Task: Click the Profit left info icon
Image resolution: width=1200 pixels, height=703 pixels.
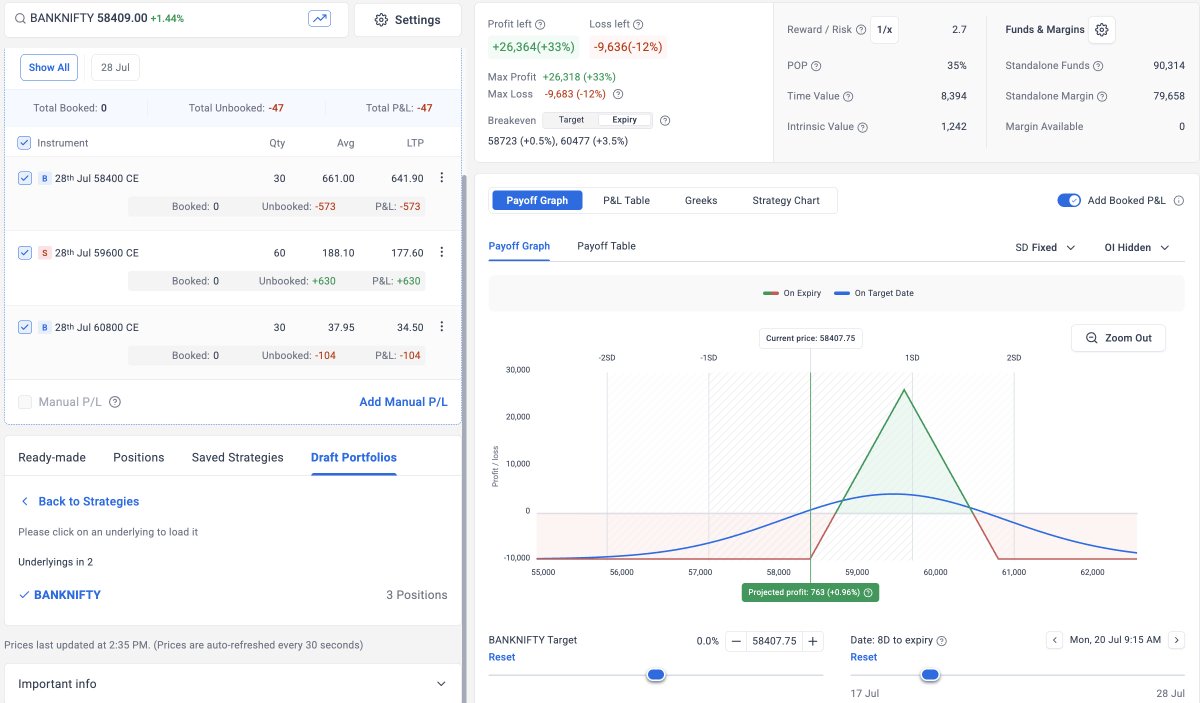Action: pos(541,24)
